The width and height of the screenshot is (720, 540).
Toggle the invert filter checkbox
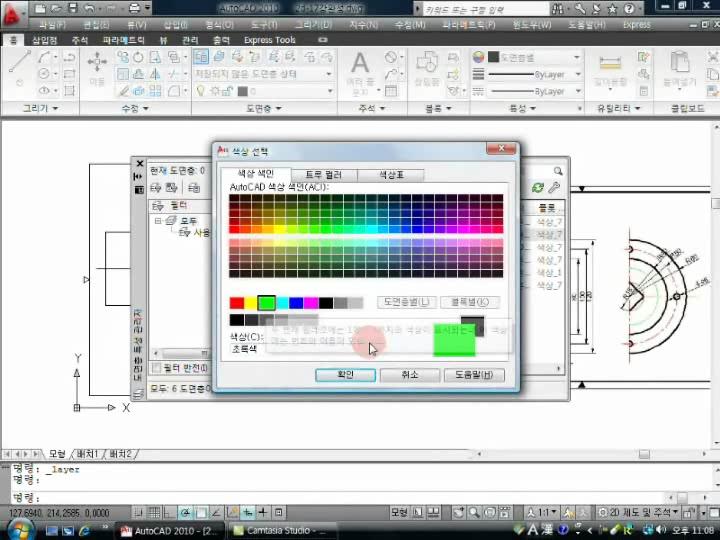(x=157, y=368)
